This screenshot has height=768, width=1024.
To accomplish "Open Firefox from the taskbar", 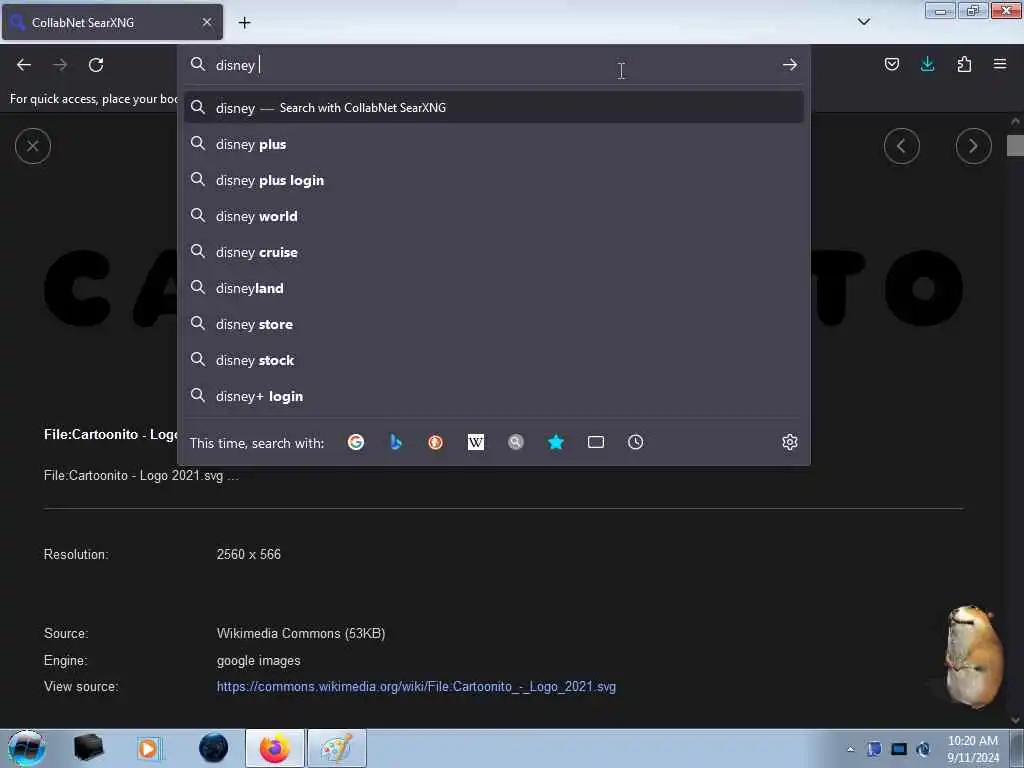I will [x=275, y=748].
